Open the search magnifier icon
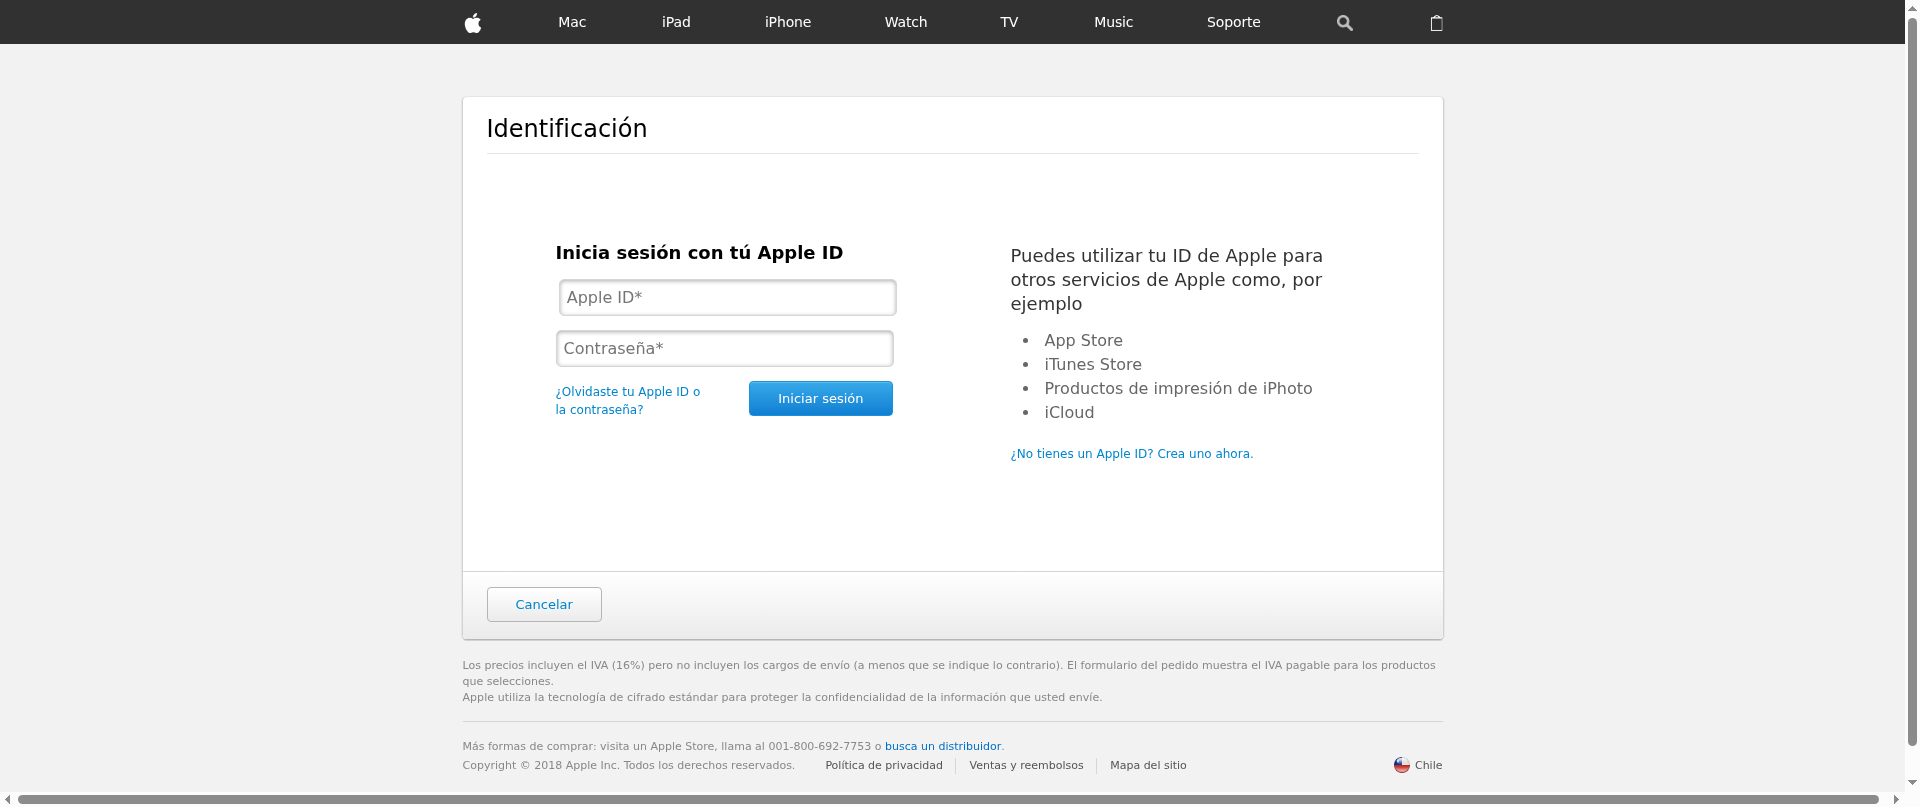The image size is (1920, 807). (1345, 23)
